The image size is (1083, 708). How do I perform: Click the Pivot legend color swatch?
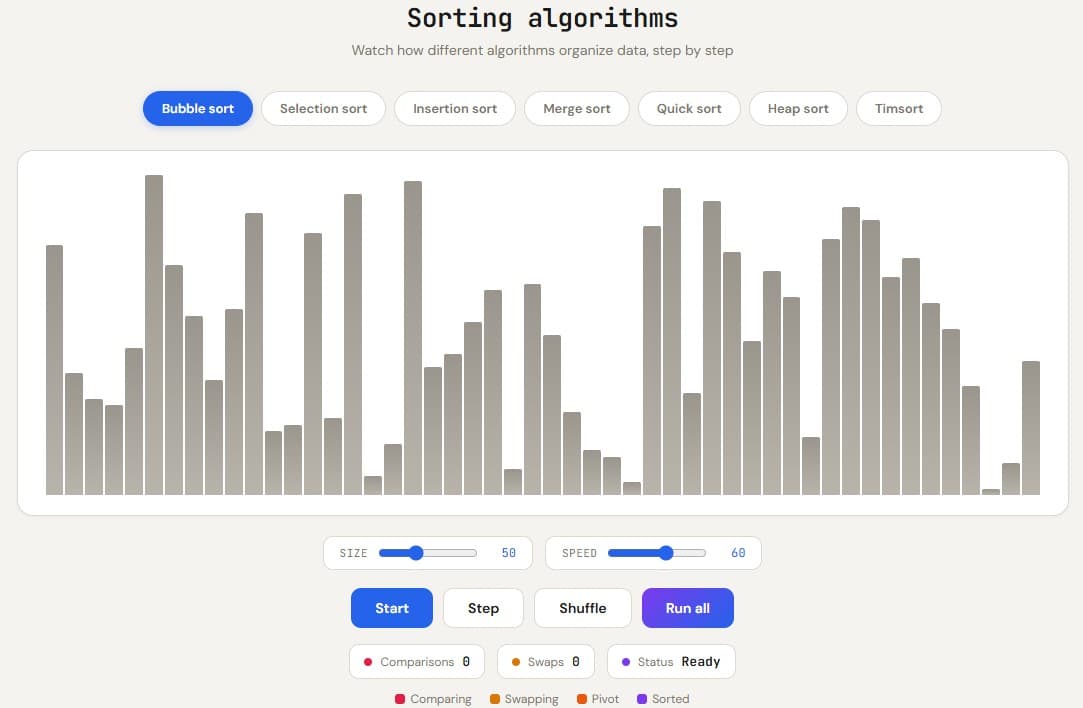(582, 699)
